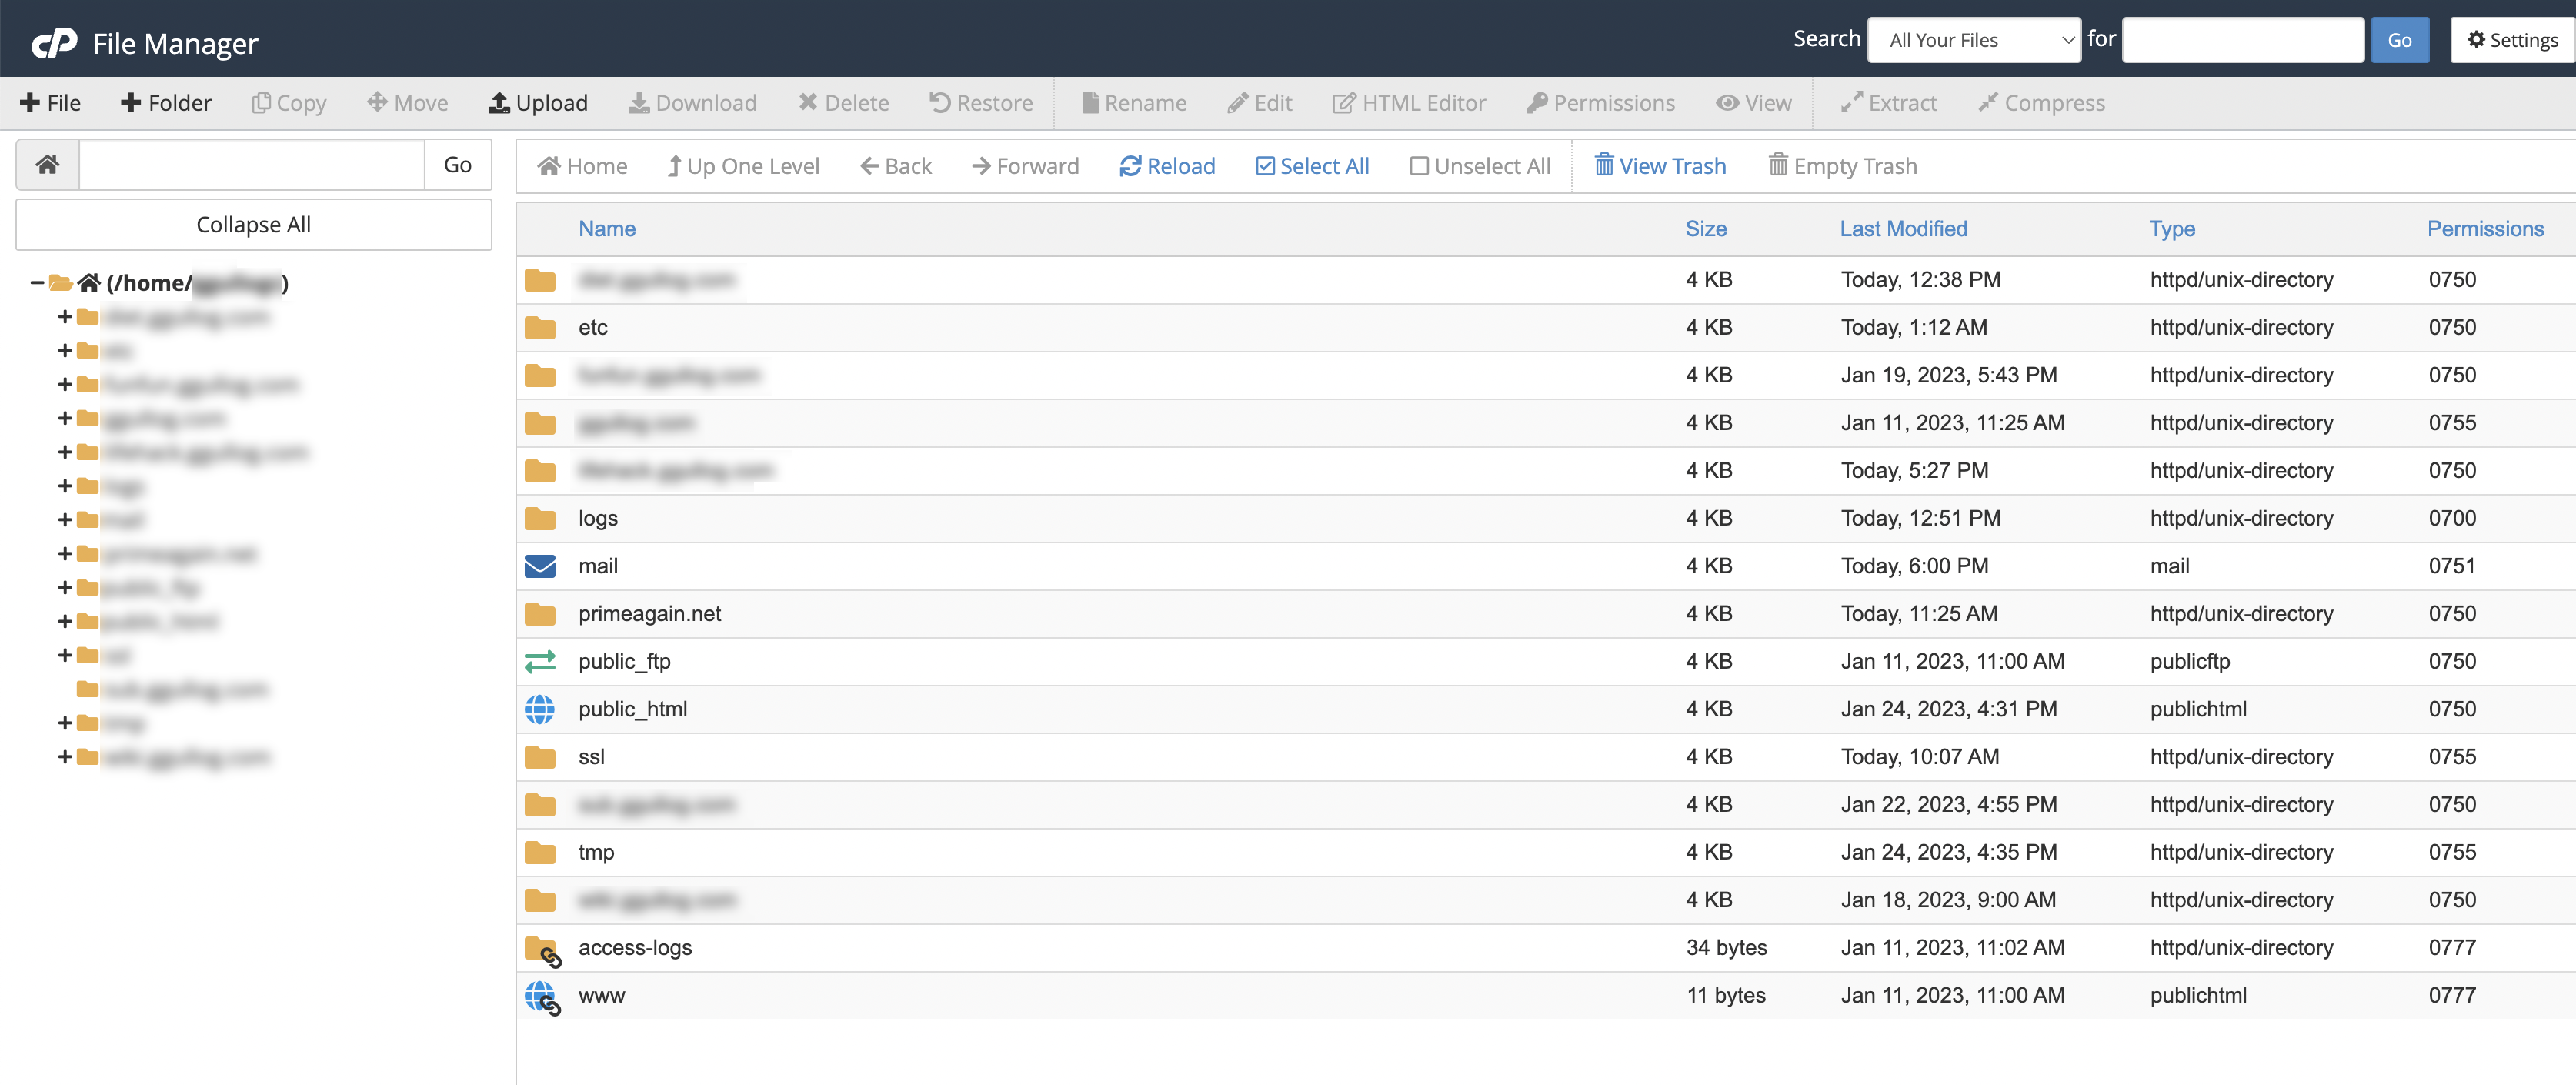Viewport: 2576px width, 1085px height.
Task: Click the public_html globe icon
Action: click(540, 709)
